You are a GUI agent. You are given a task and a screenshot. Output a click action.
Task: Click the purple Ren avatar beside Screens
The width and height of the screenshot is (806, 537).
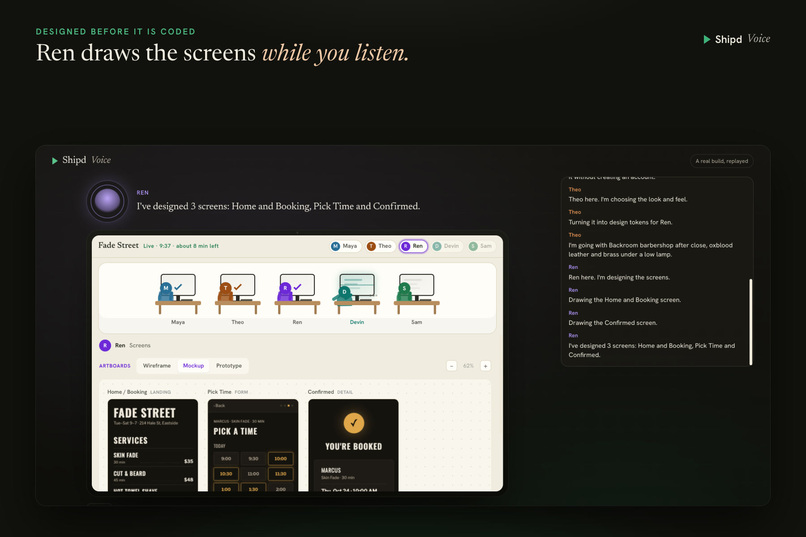105,345
